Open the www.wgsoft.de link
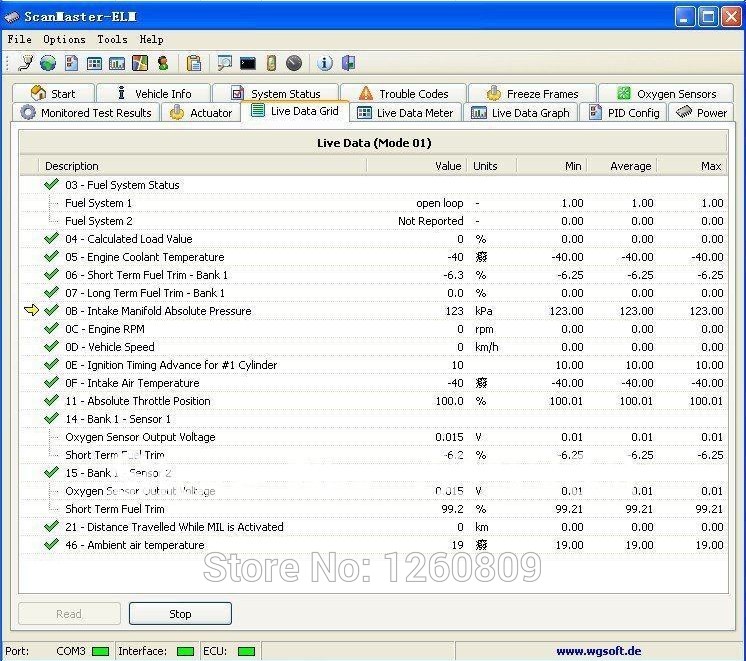746x661 pixels. (x=598, y=651)
